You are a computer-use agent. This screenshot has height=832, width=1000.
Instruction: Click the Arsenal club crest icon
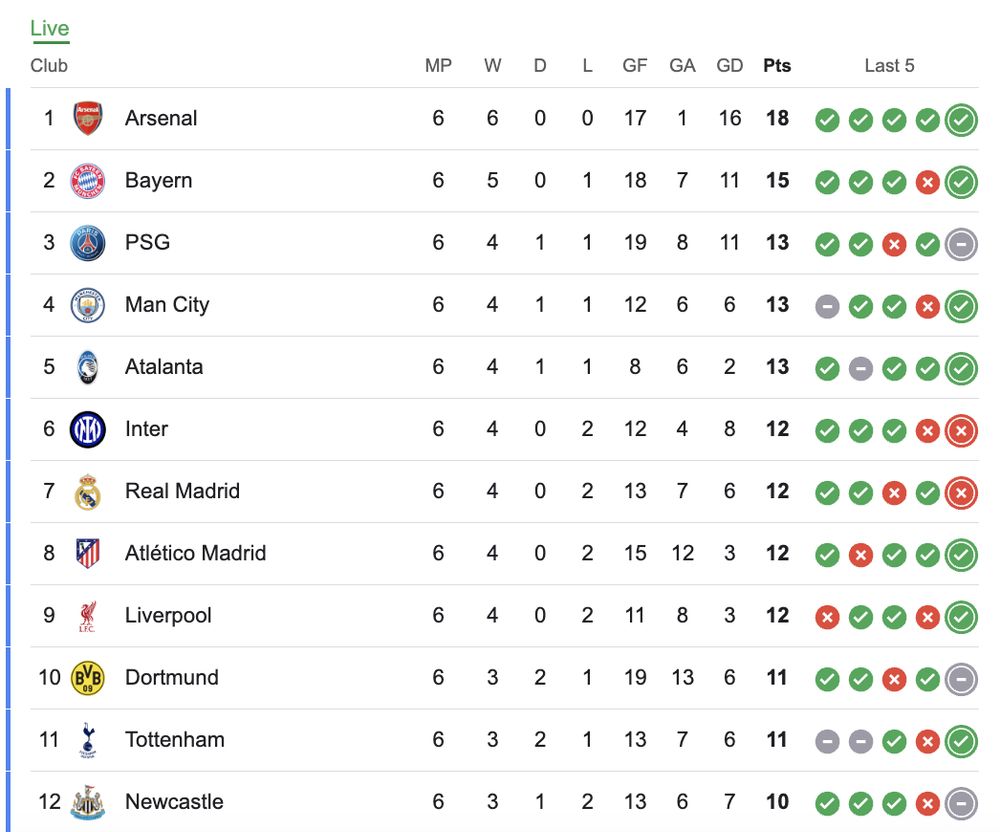pos(88,119)
